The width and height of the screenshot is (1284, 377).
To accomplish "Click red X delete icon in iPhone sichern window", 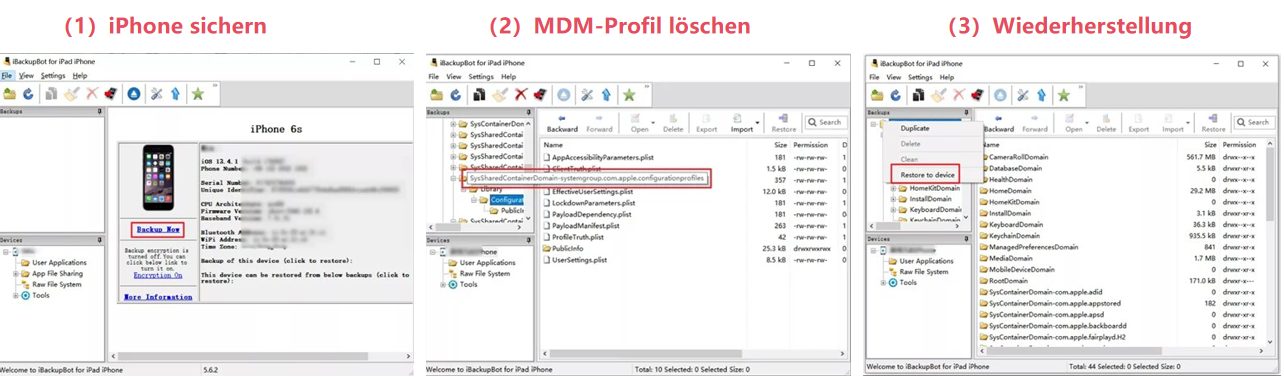I will [91, 94].
